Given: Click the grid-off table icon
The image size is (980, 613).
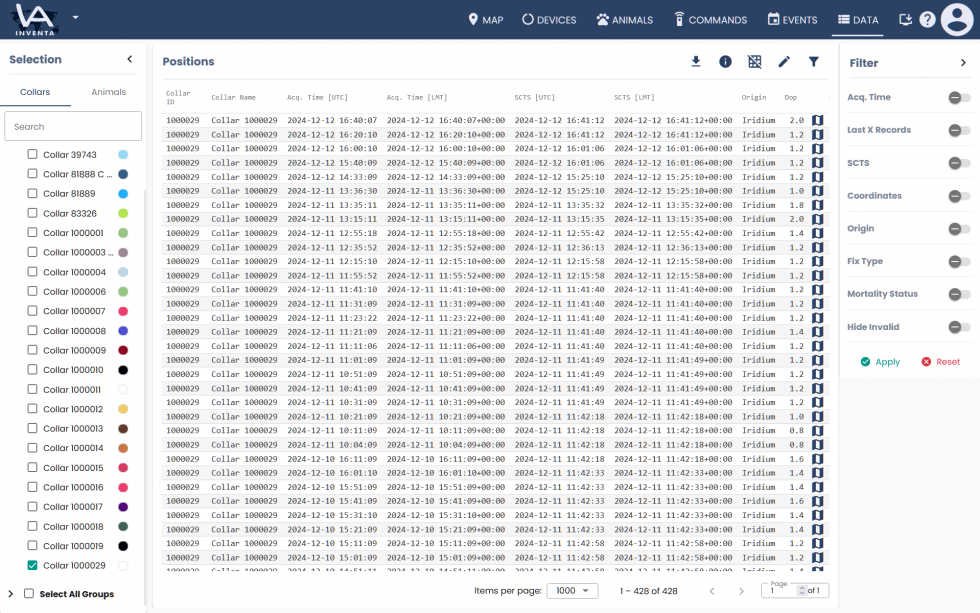Looking at the screenshot, I should click(755, 62).
